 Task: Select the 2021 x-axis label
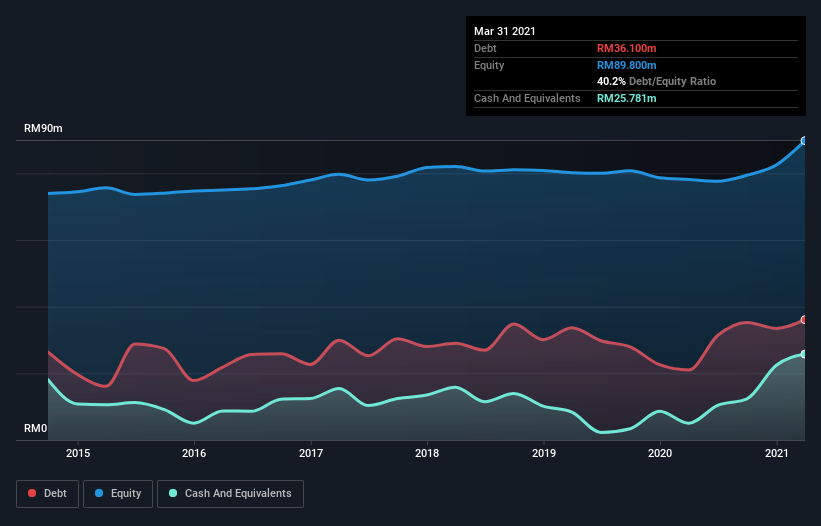[x=777, y=453]
